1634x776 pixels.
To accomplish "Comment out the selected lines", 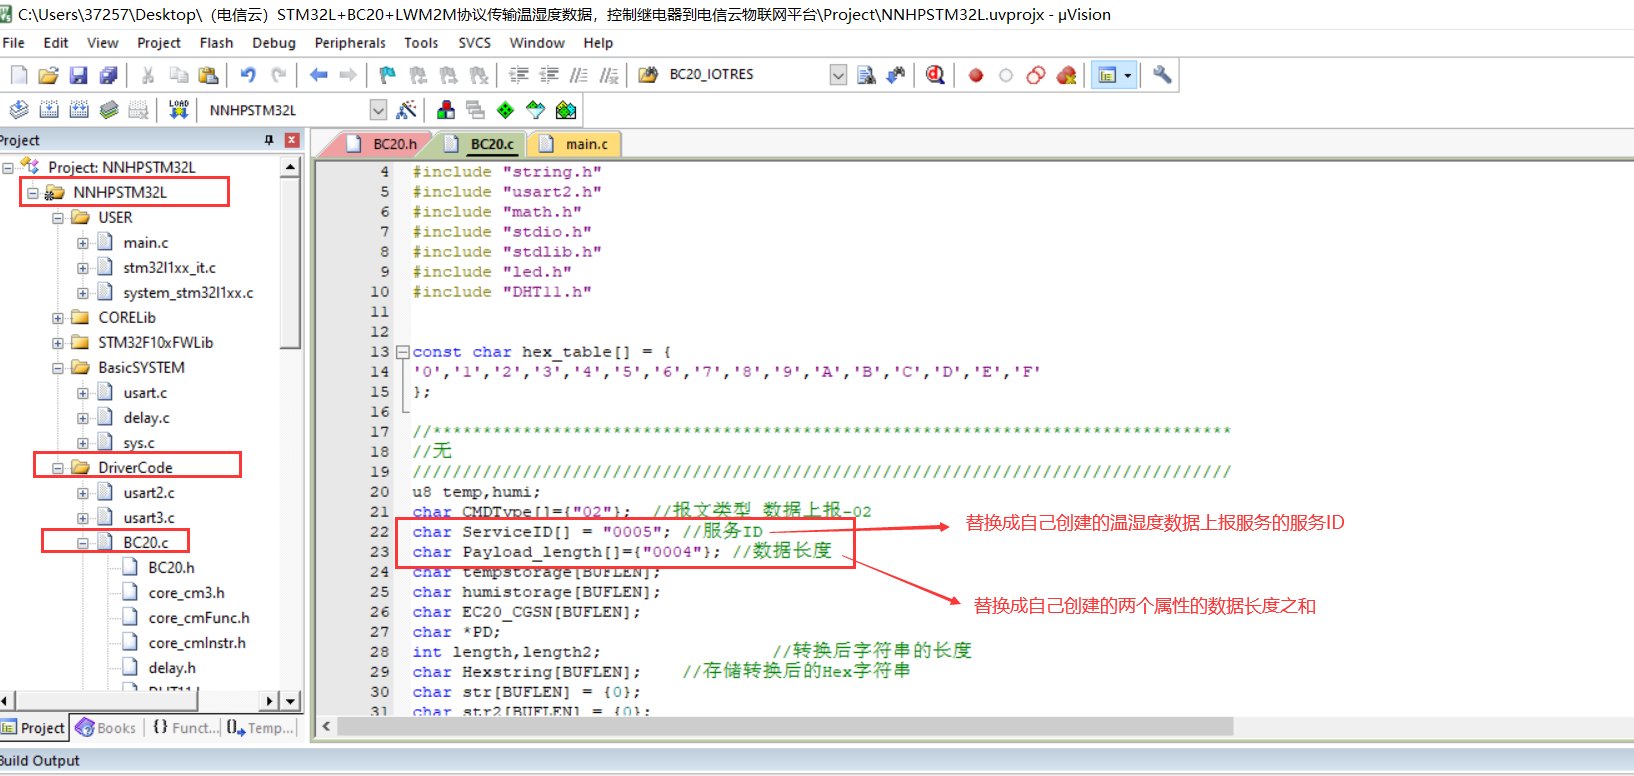I will click(579, 75).
